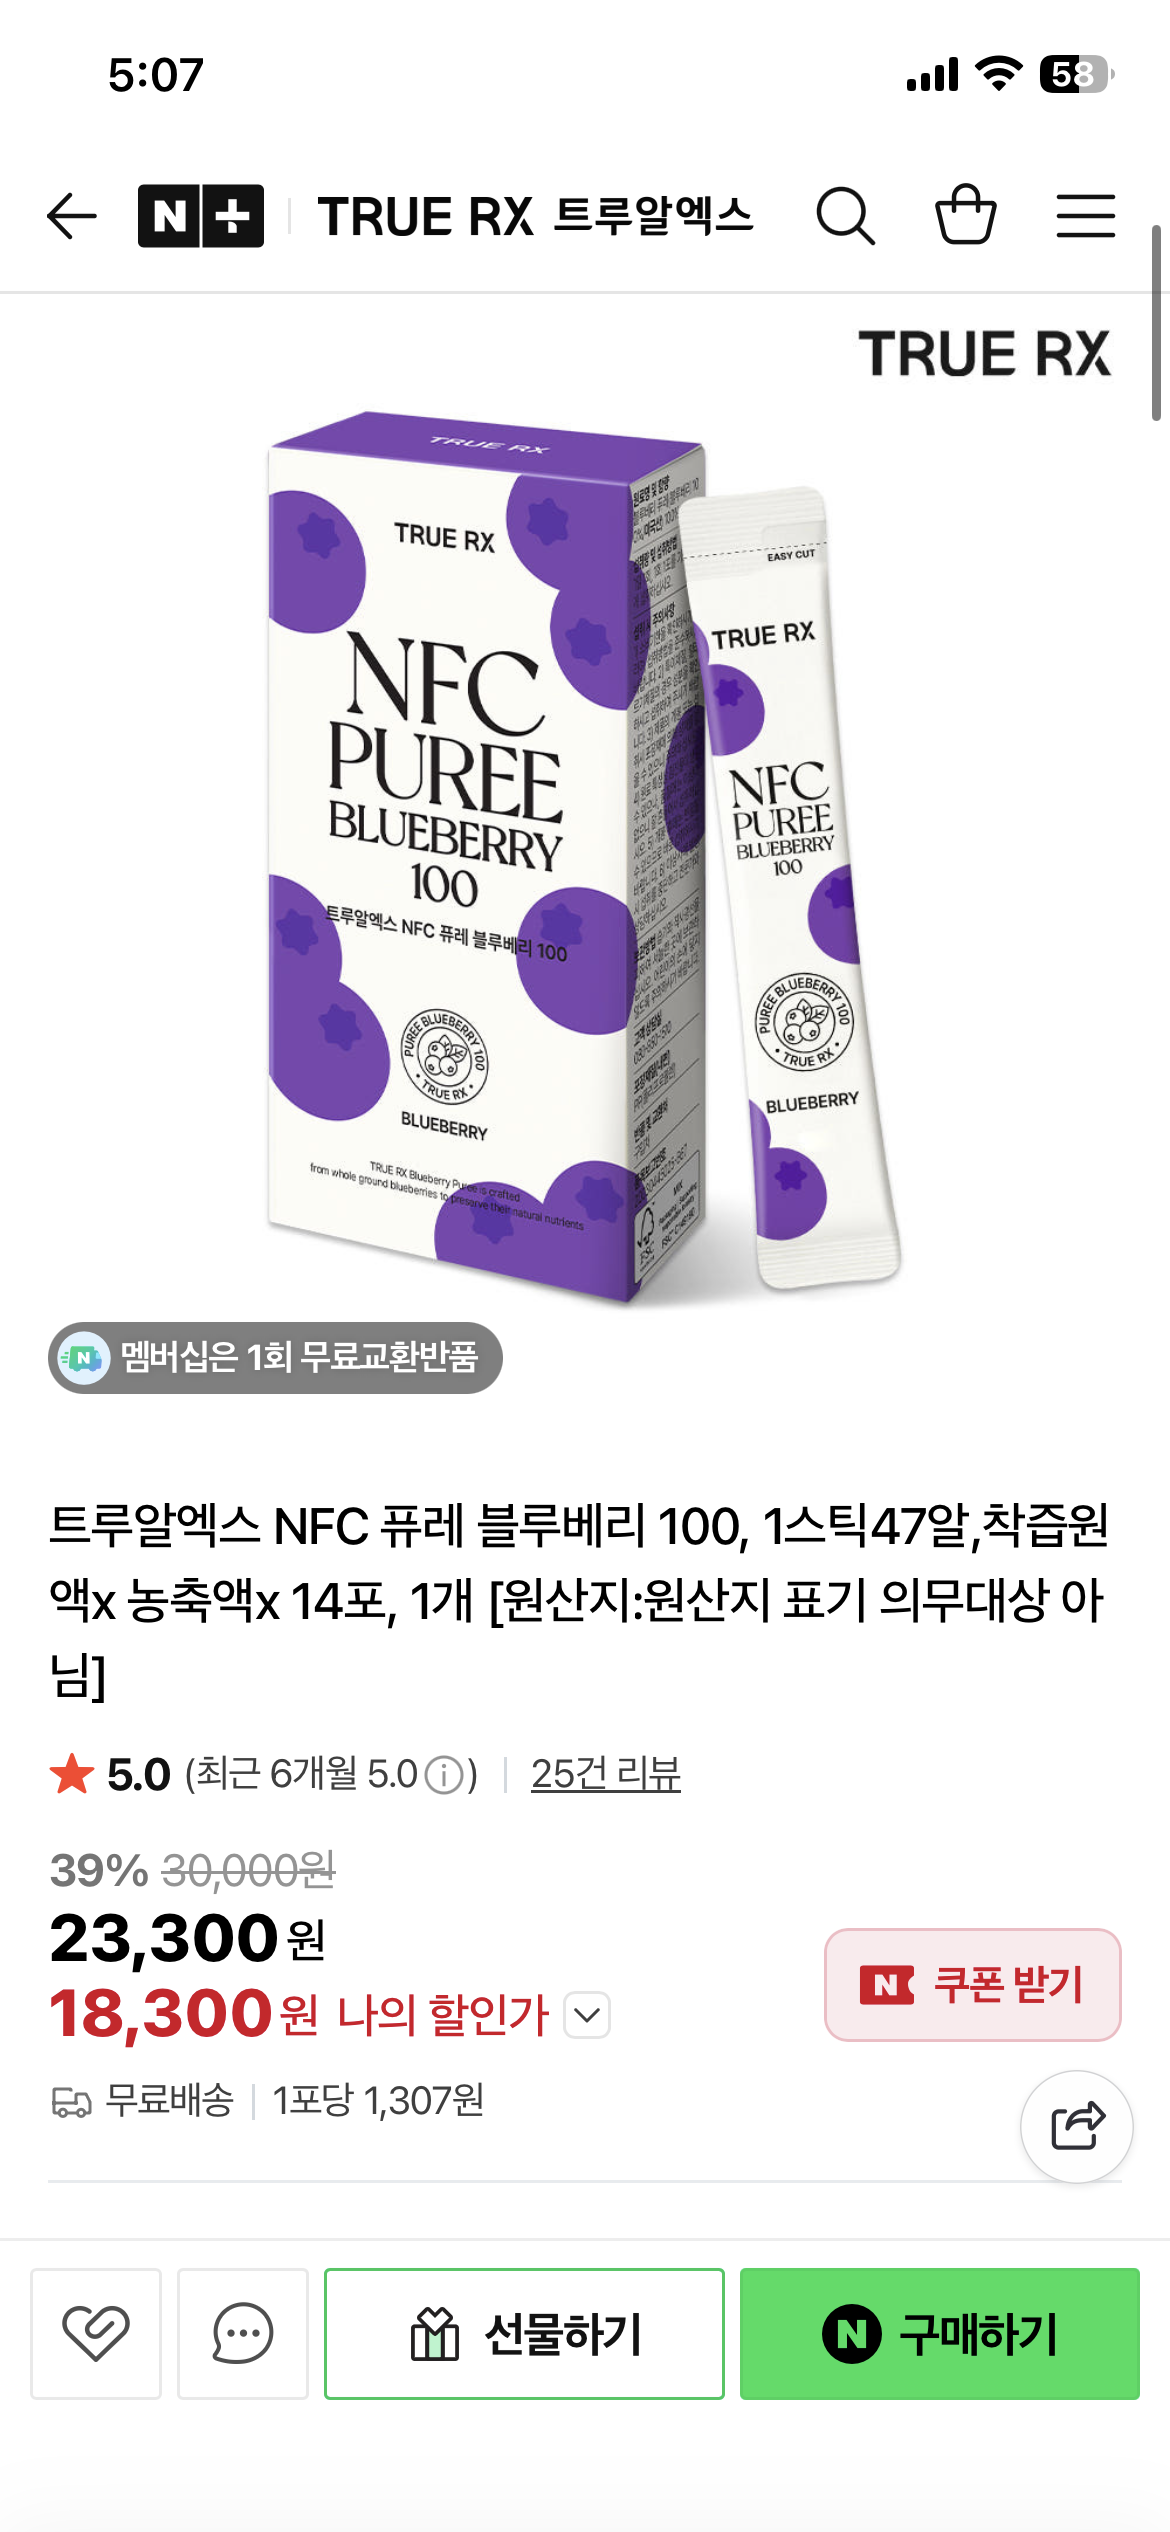Go back using the left arrow
The width and height of the screenshot is (1170, 2532).
click(x=72, y=216)
